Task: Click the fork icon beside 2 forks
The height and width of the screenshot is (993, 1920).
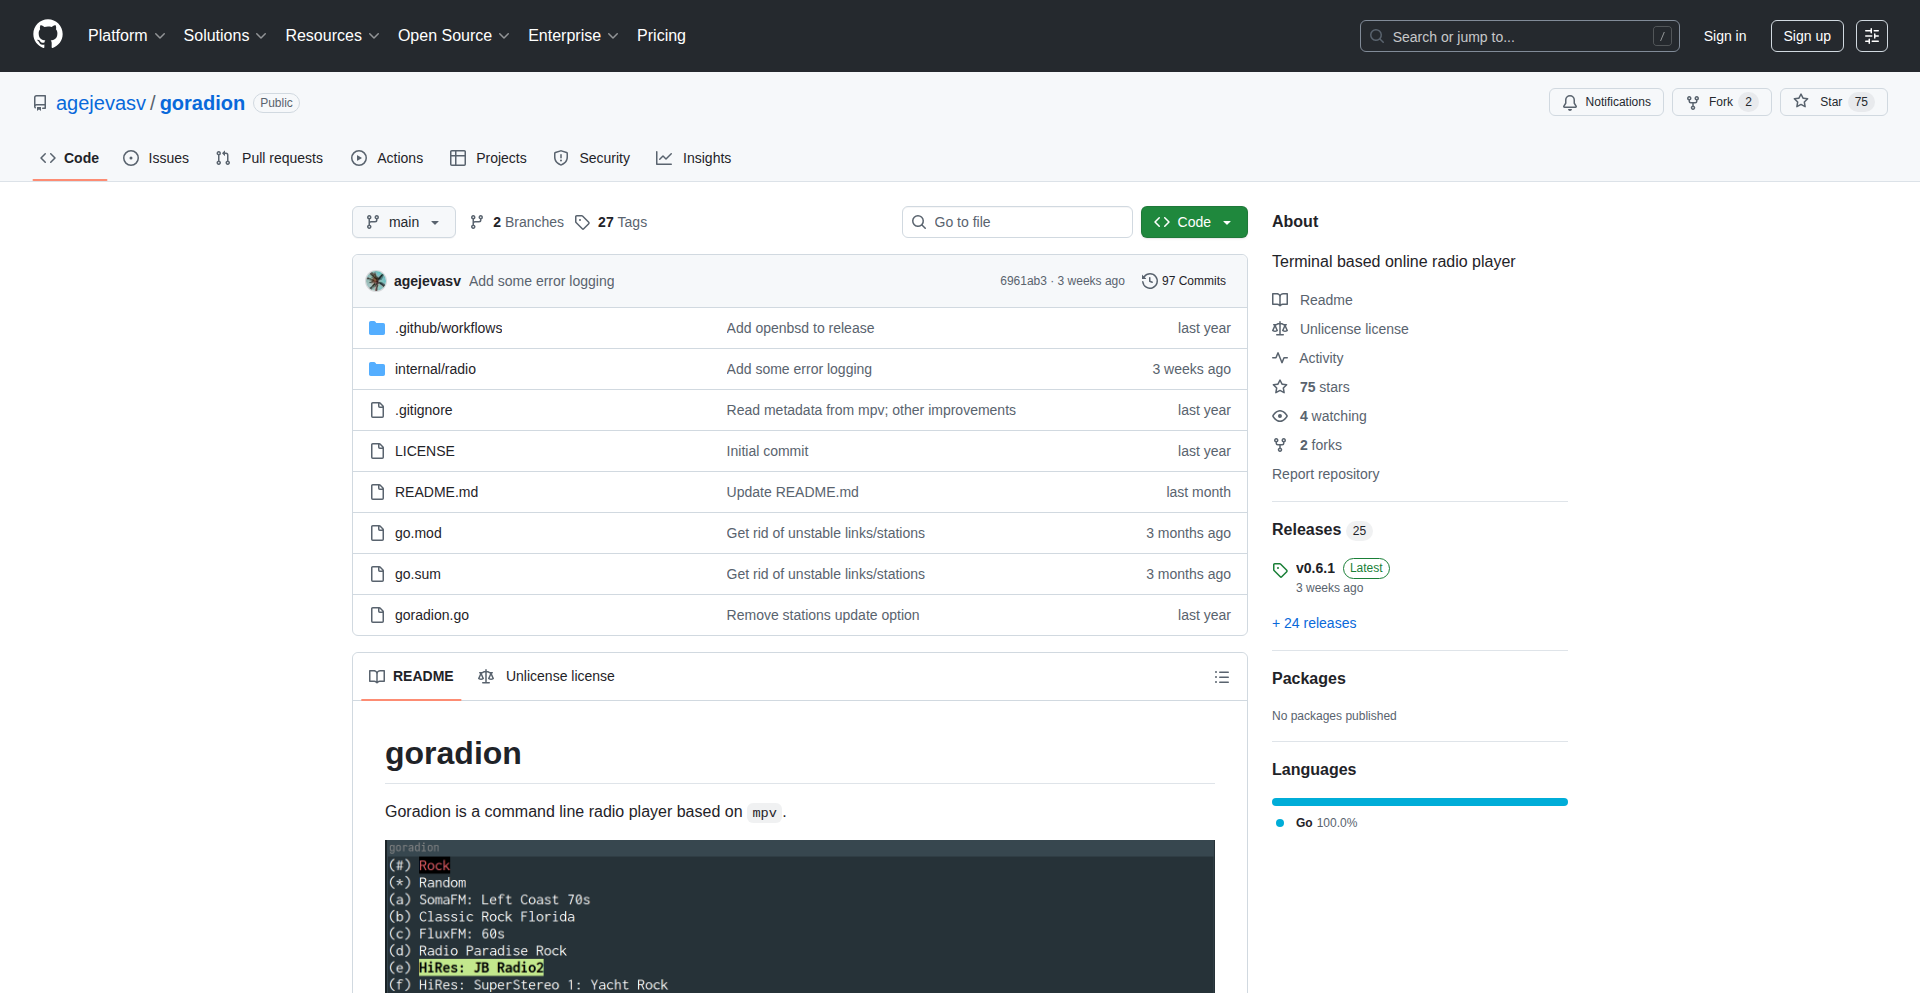Action: click(x=1280, y=445)
